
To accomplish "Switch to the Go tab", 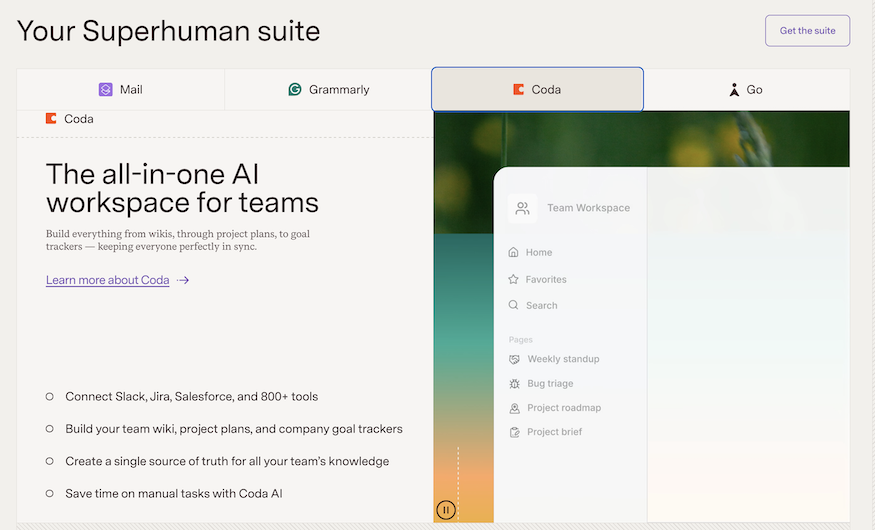I will click(x=747, y=89).
